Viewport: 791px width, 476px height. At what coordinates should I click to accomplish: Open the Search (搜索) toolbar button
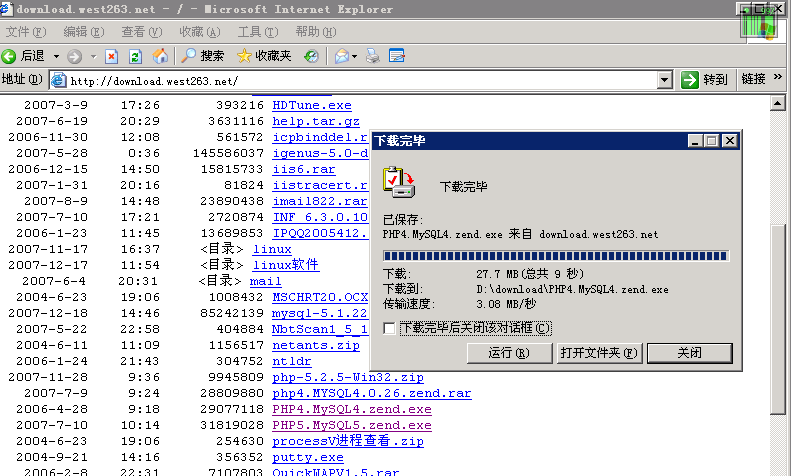point(202,56)
